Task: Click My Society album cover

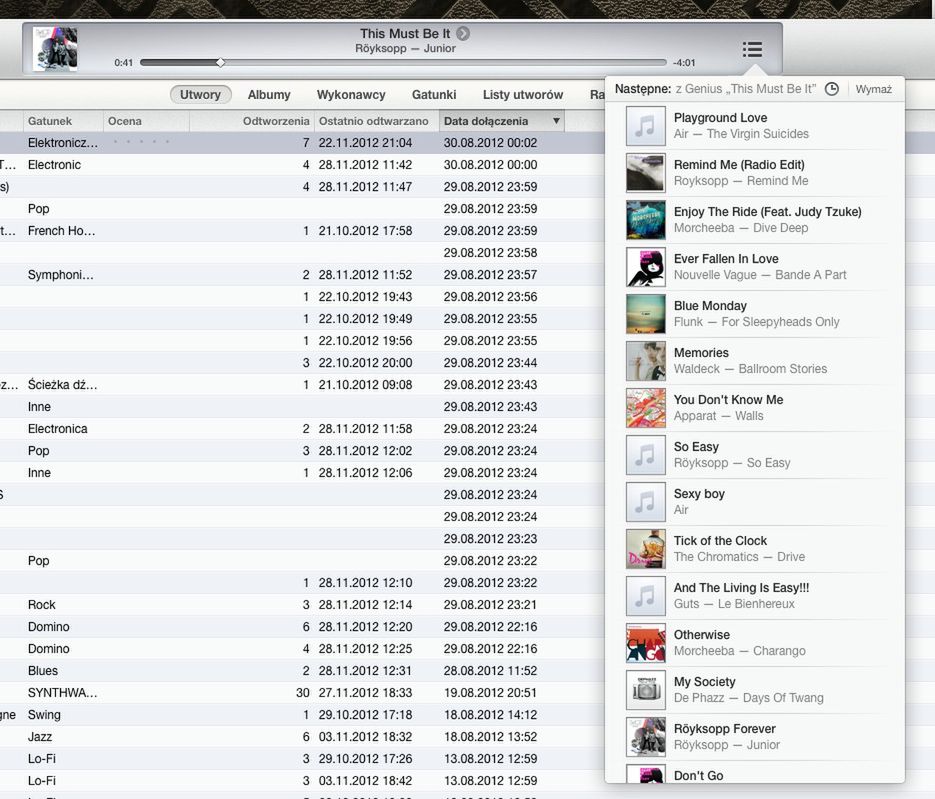Action: [x=645, y=690]
